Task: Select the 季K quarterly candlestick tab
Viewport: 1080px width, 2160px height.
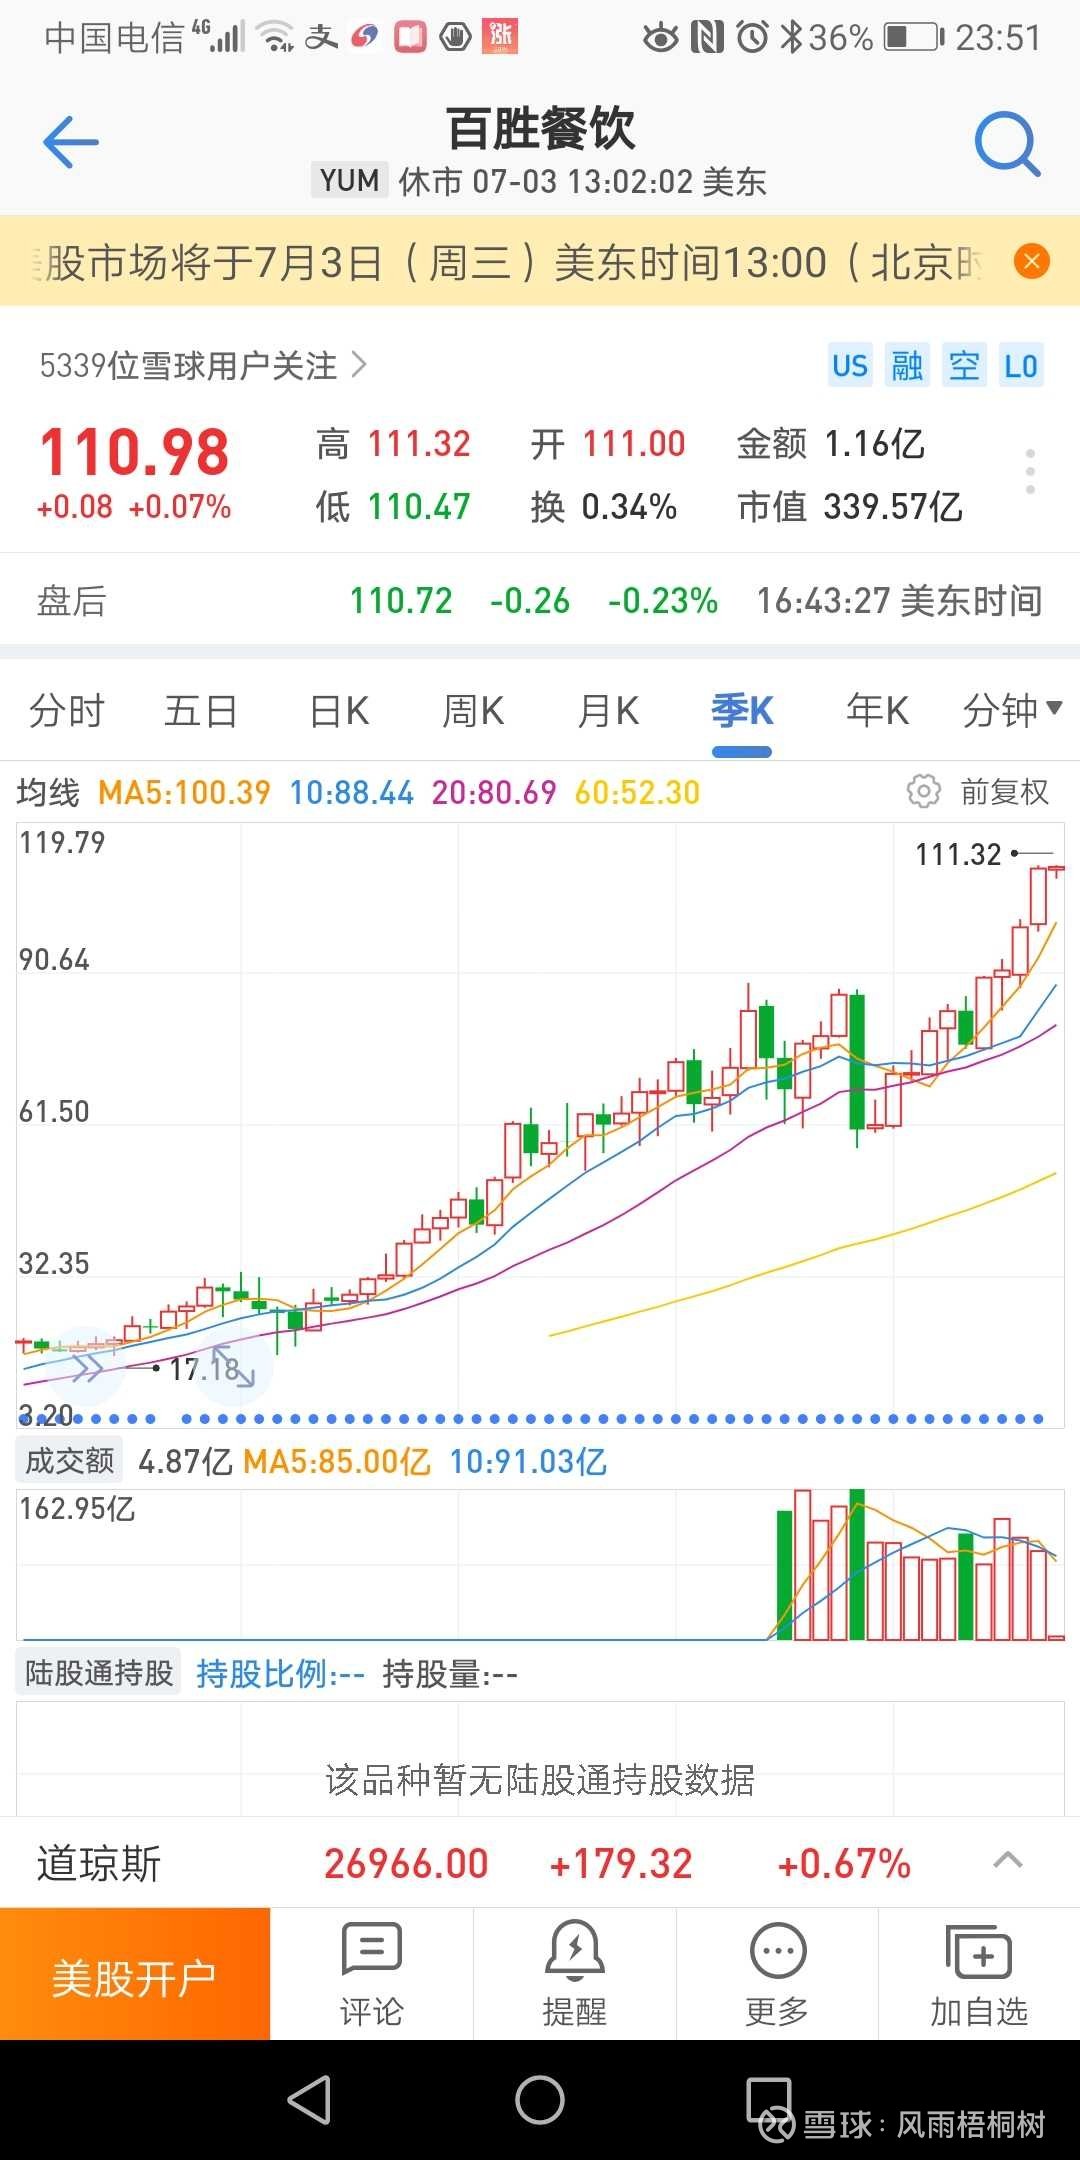Action: click(x=742, y=711)
